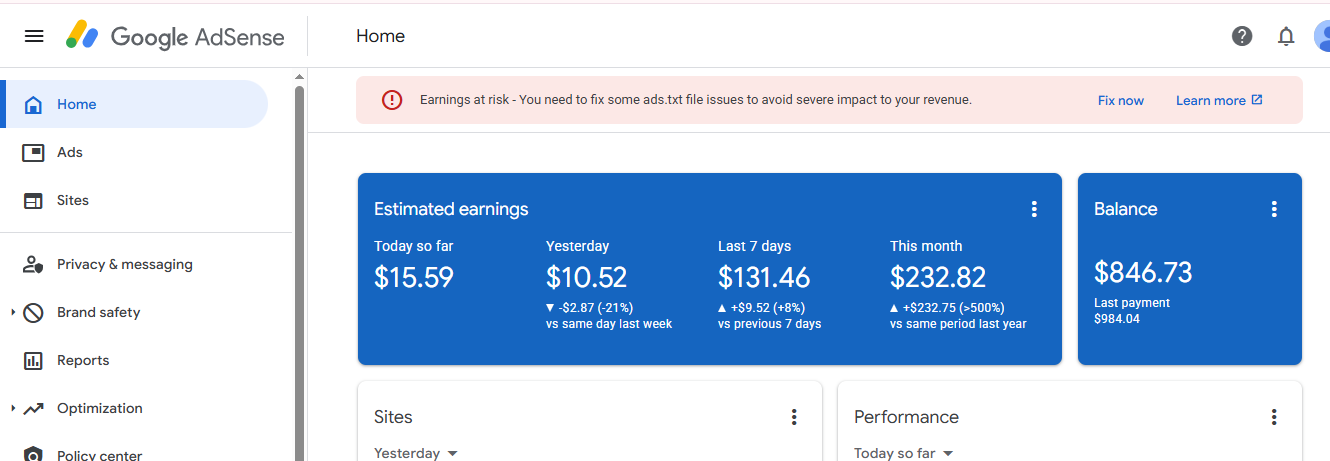
Task: Open Balance card three-dot menu
Action: click(1274, 209)
